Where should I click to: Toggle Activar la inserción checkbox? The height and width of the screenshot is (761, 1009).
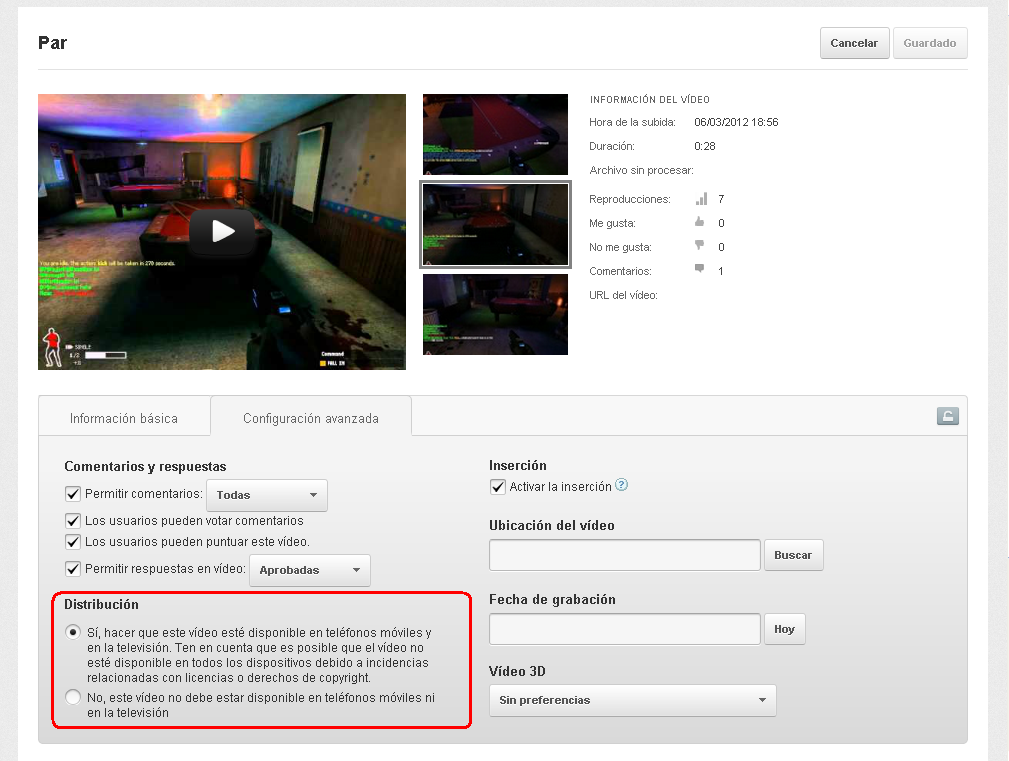coord(497,487)
